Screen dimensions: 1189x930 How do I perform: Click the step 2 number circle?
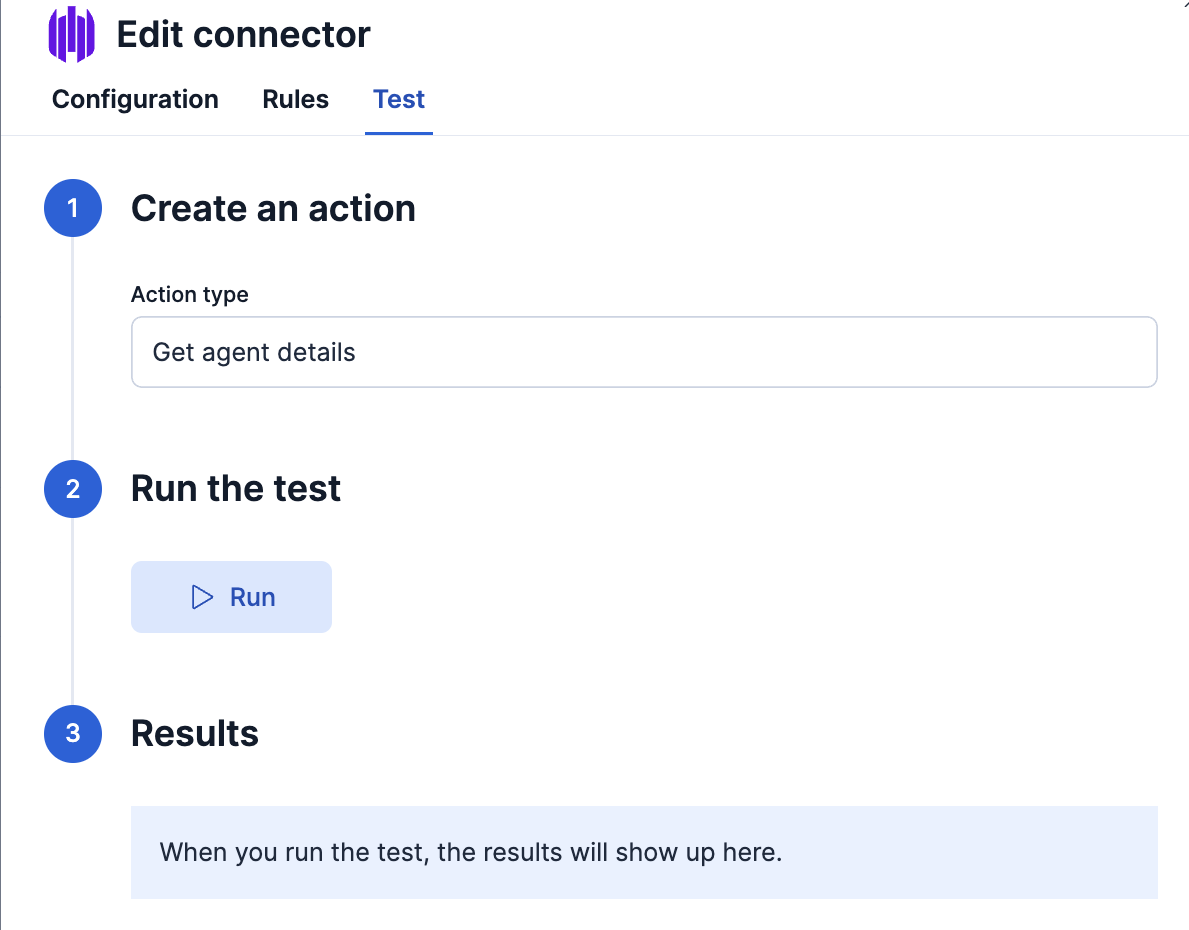72,489
